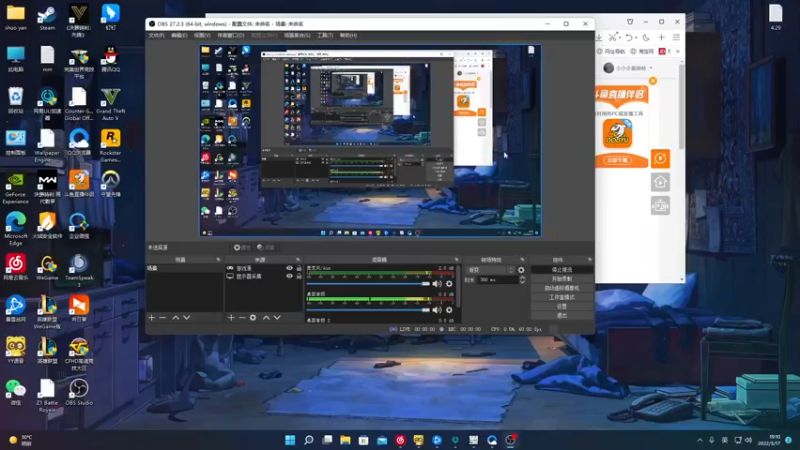Open WeGame desktop shortcut
The width and height of the screenshot is (800, 450).
[x=47, y=267]
